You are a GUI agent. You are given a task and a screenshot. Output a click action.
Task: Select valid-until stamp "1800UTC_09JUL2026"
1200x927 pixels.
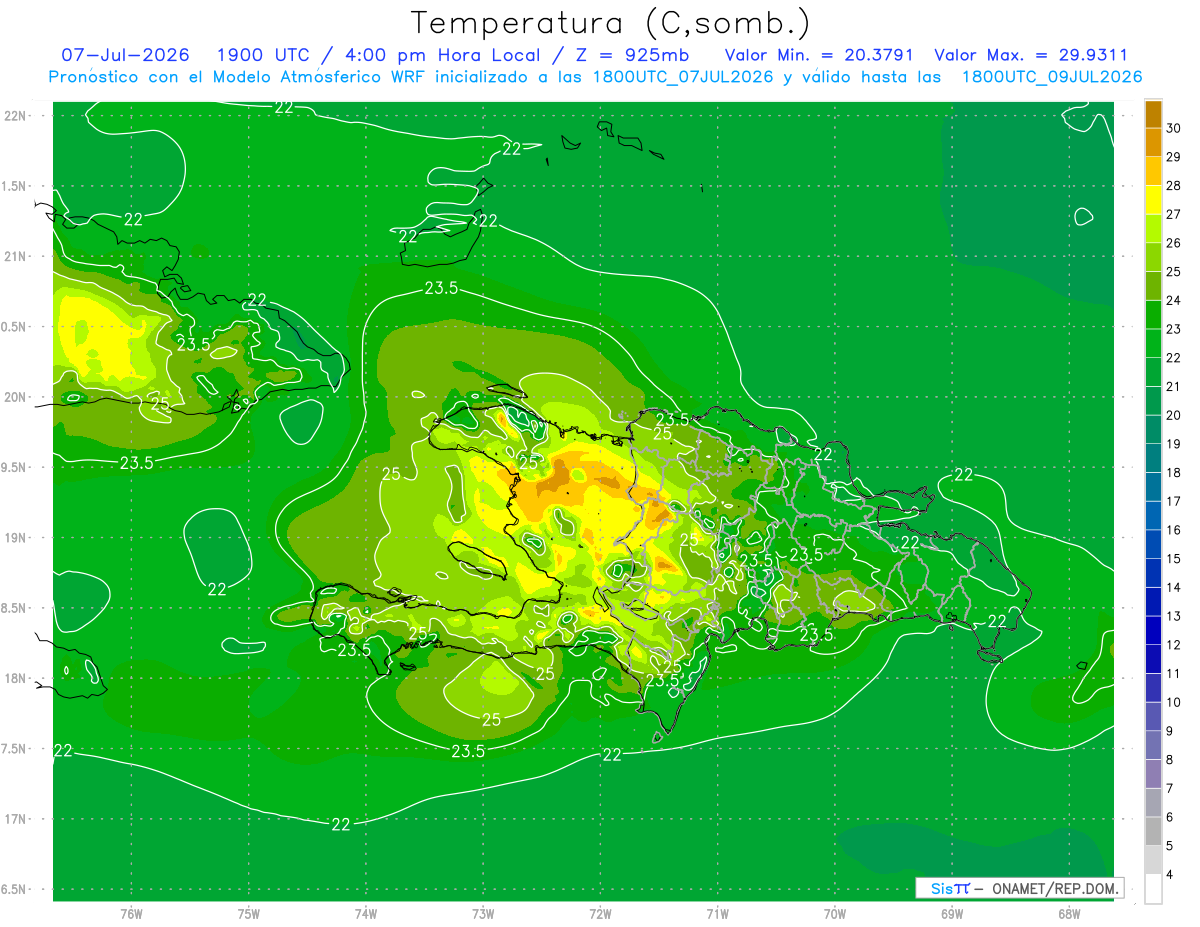[x=1050, y=77]
